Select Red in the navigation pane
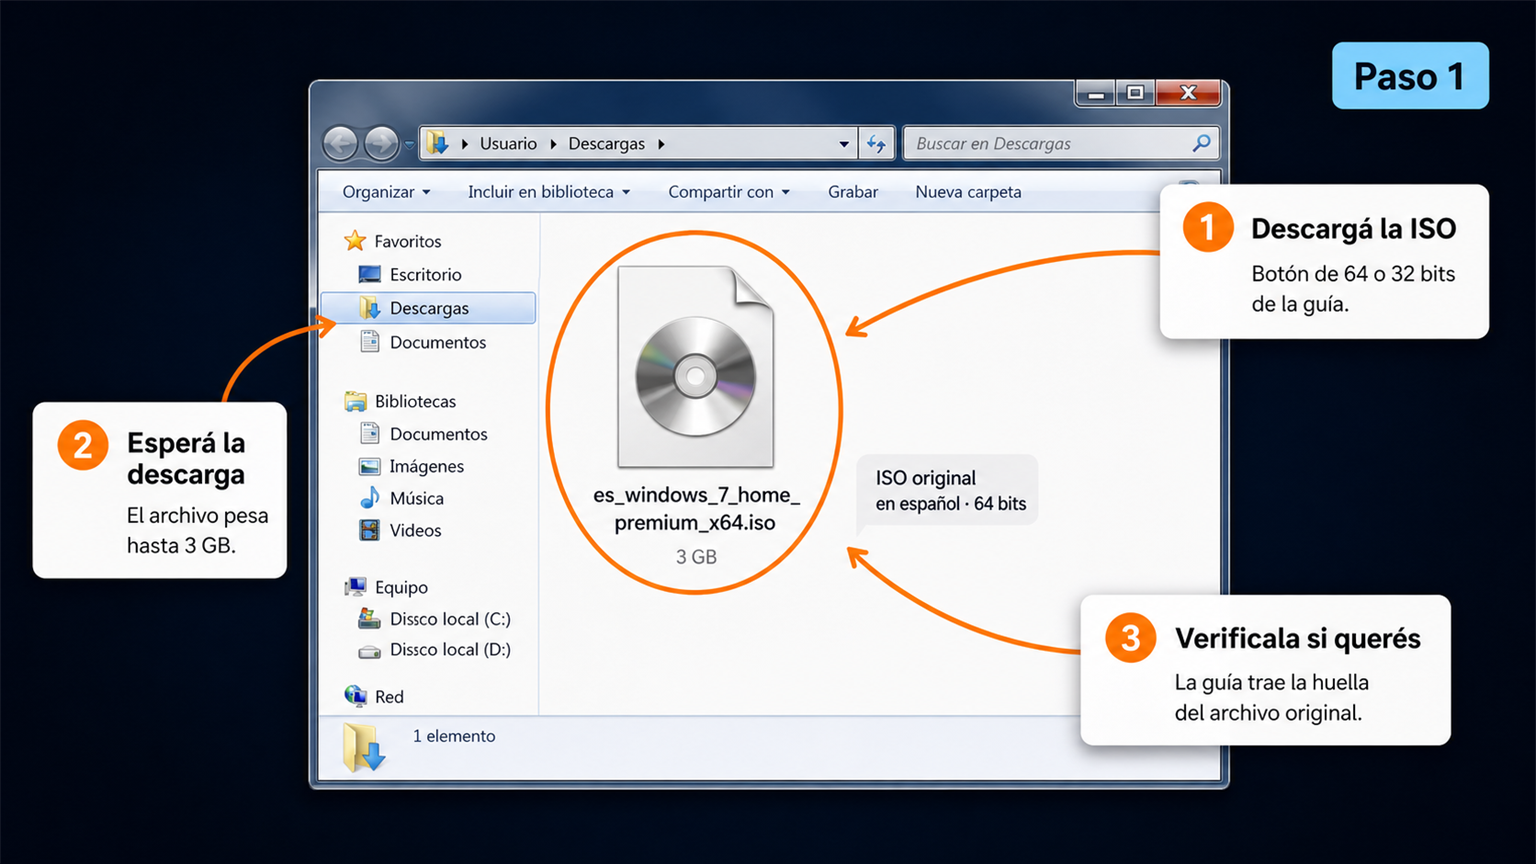 pyautogui.click(x=389, y=697)
